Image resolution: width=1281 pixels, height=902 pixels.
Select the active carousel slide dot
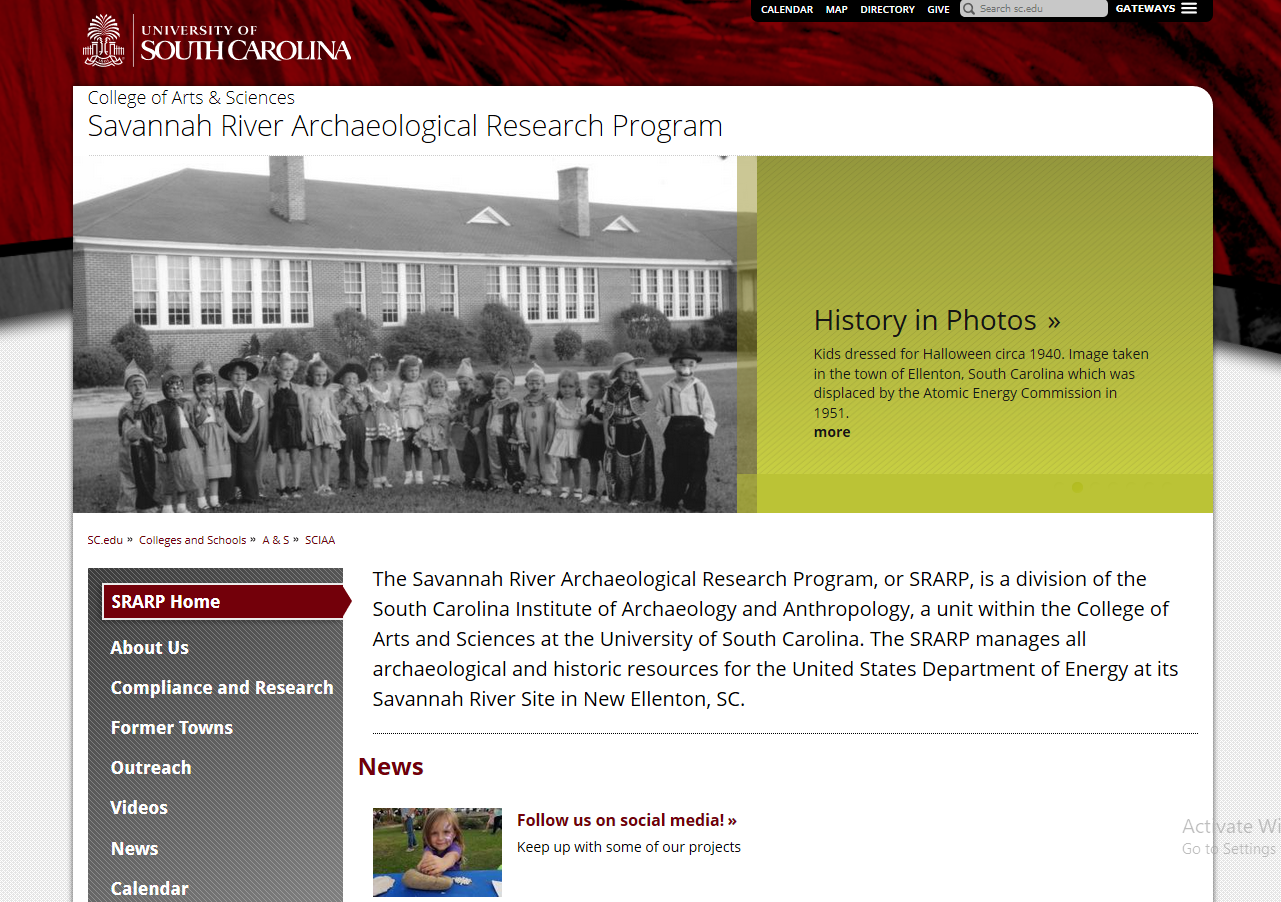[1077, 487]
